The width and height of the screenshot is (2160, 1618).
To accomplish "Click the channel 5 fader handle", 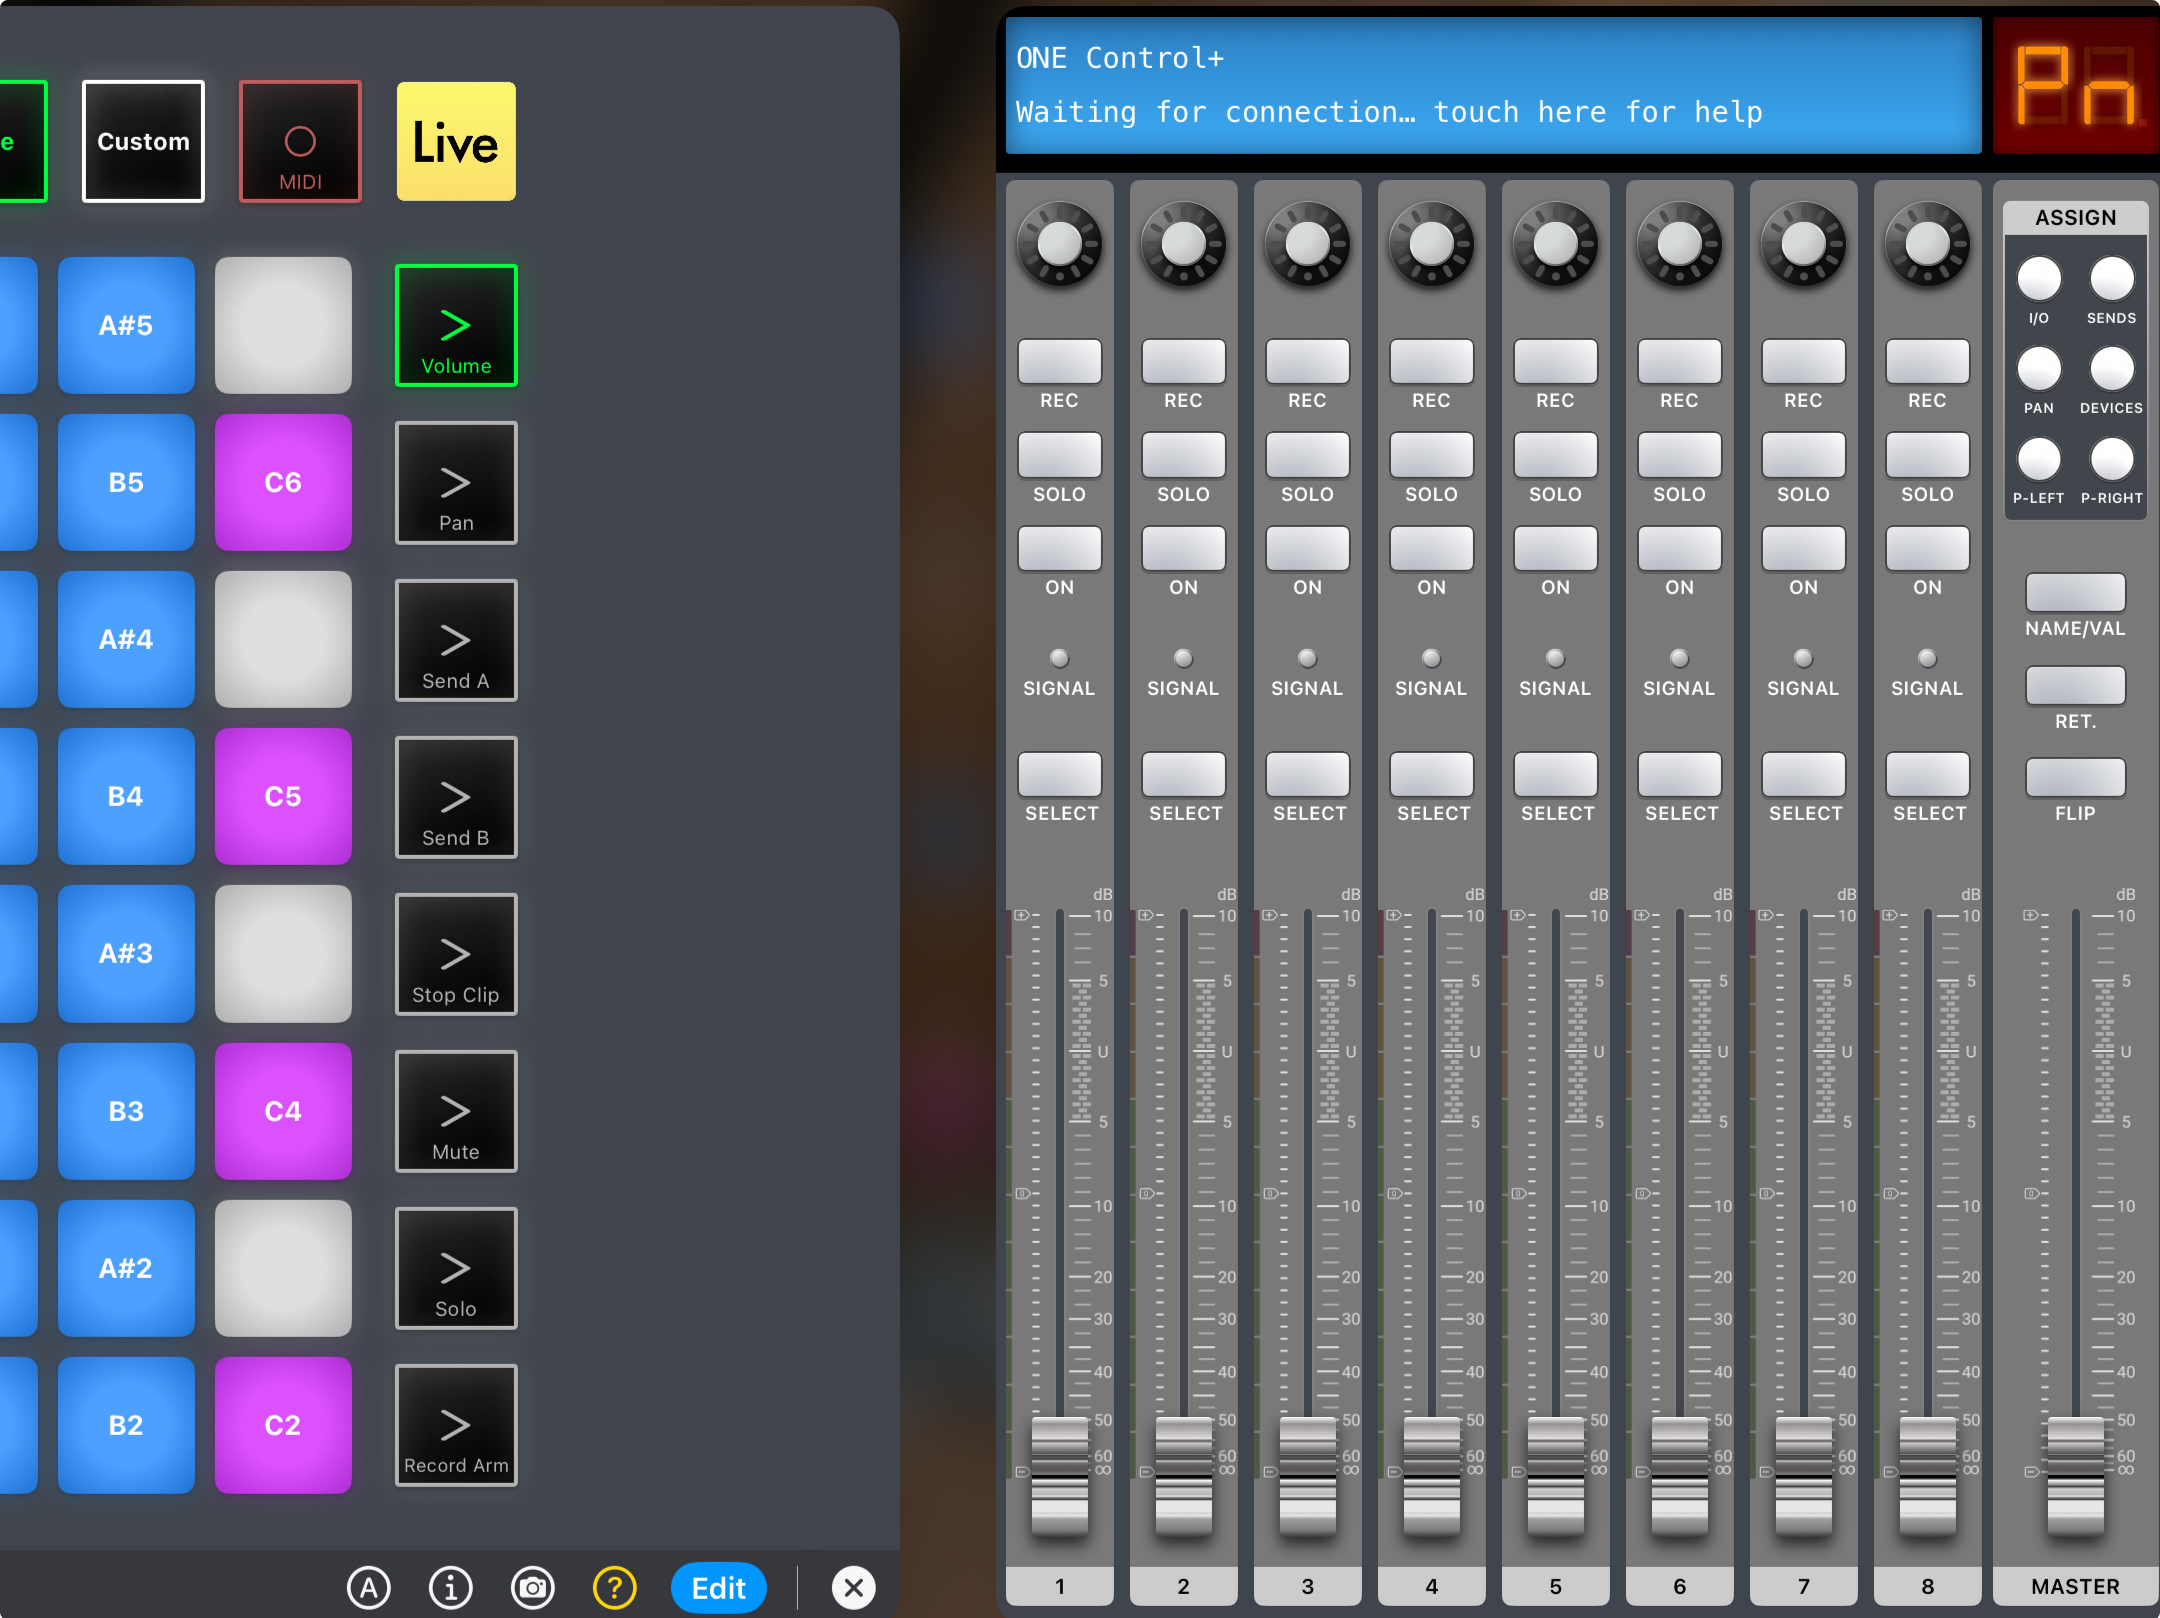I will point(1556,1475).
